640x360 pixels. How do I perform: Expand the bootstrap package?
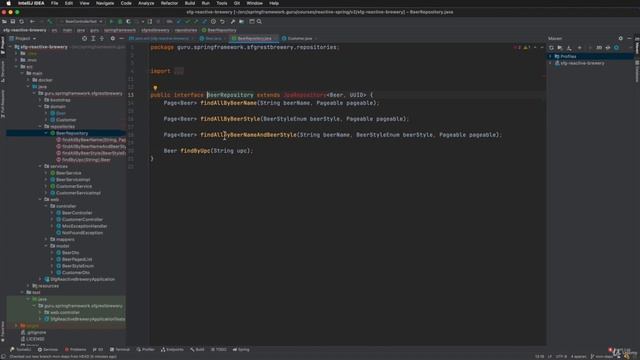(x=40, y=100)
